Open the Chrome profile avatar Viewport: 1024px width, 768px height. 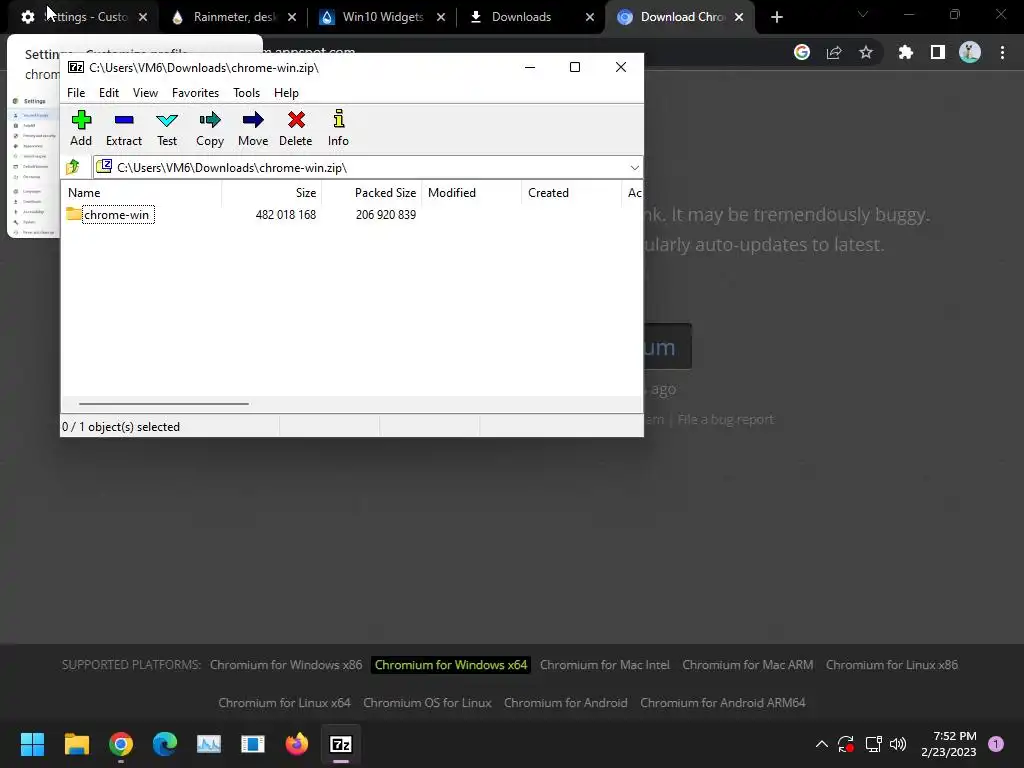(x=970, y=52)
